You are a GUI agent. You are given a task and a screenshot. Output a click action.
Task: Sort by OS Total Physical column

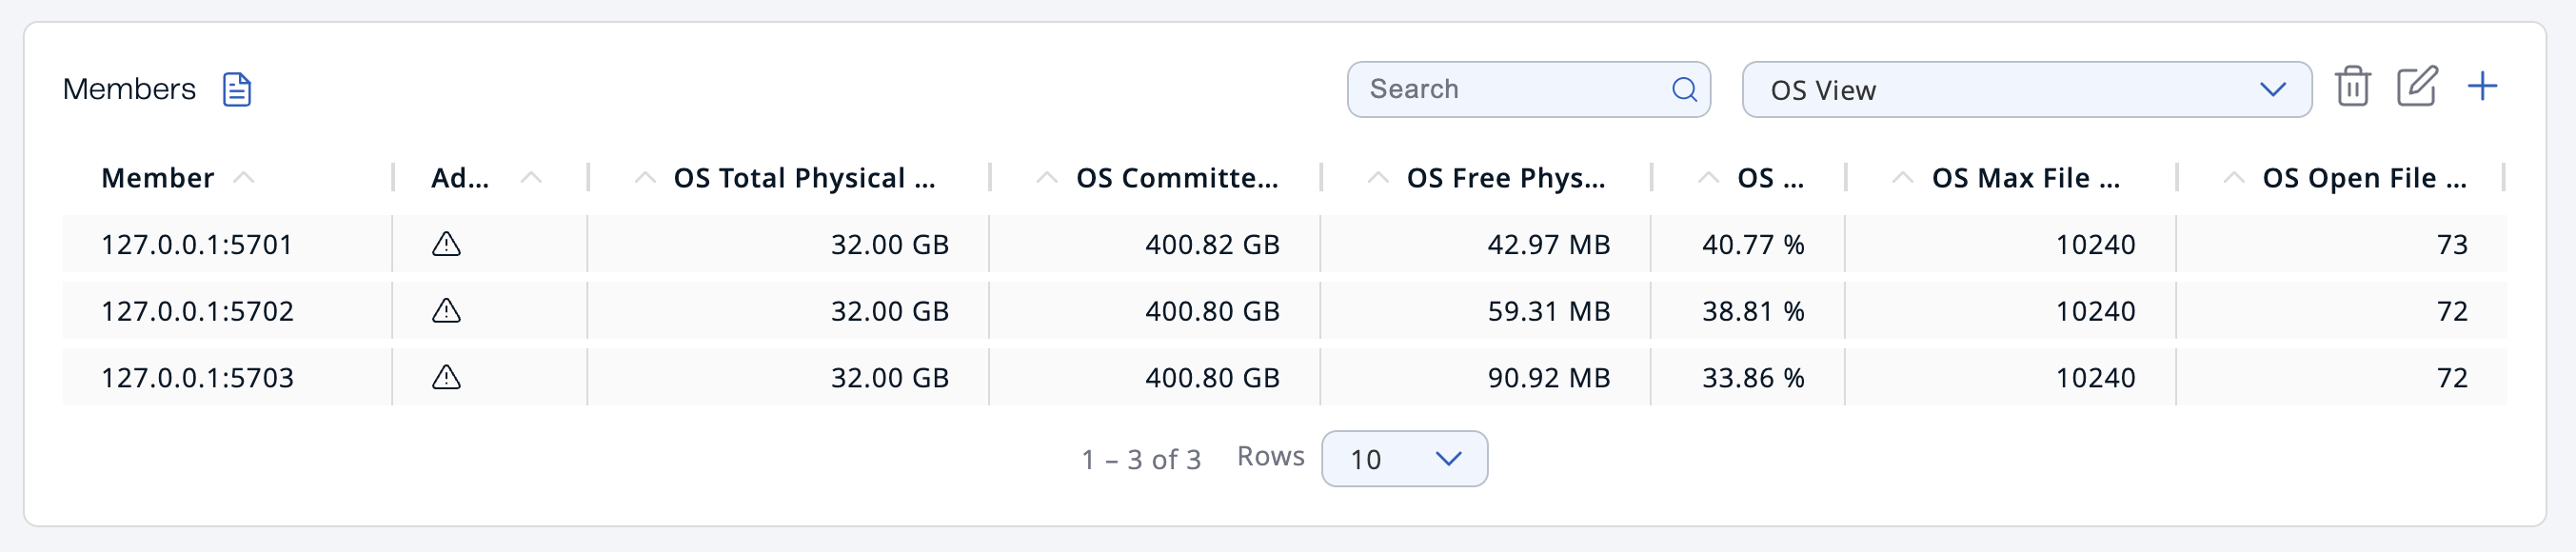click(803, 178)
